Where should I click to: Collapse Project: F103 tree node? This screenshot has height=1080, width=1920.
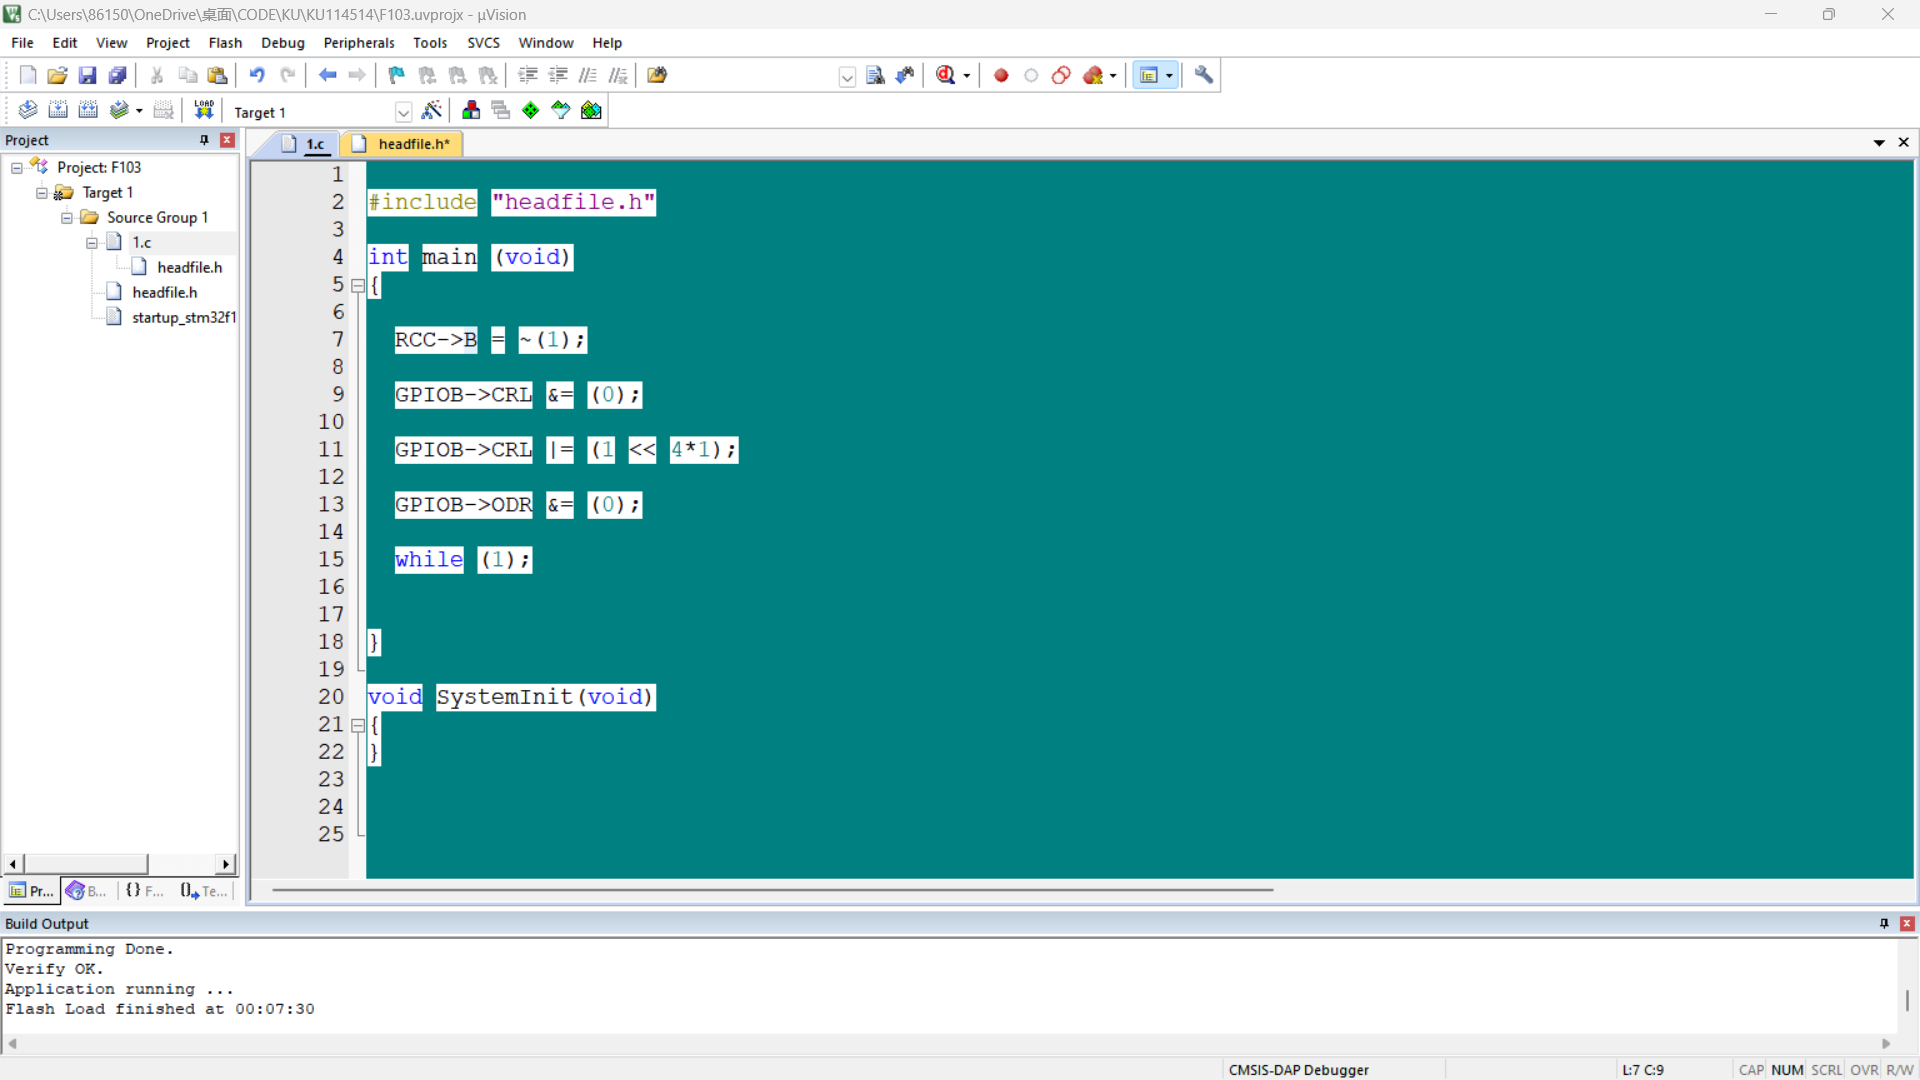[17, 168]
